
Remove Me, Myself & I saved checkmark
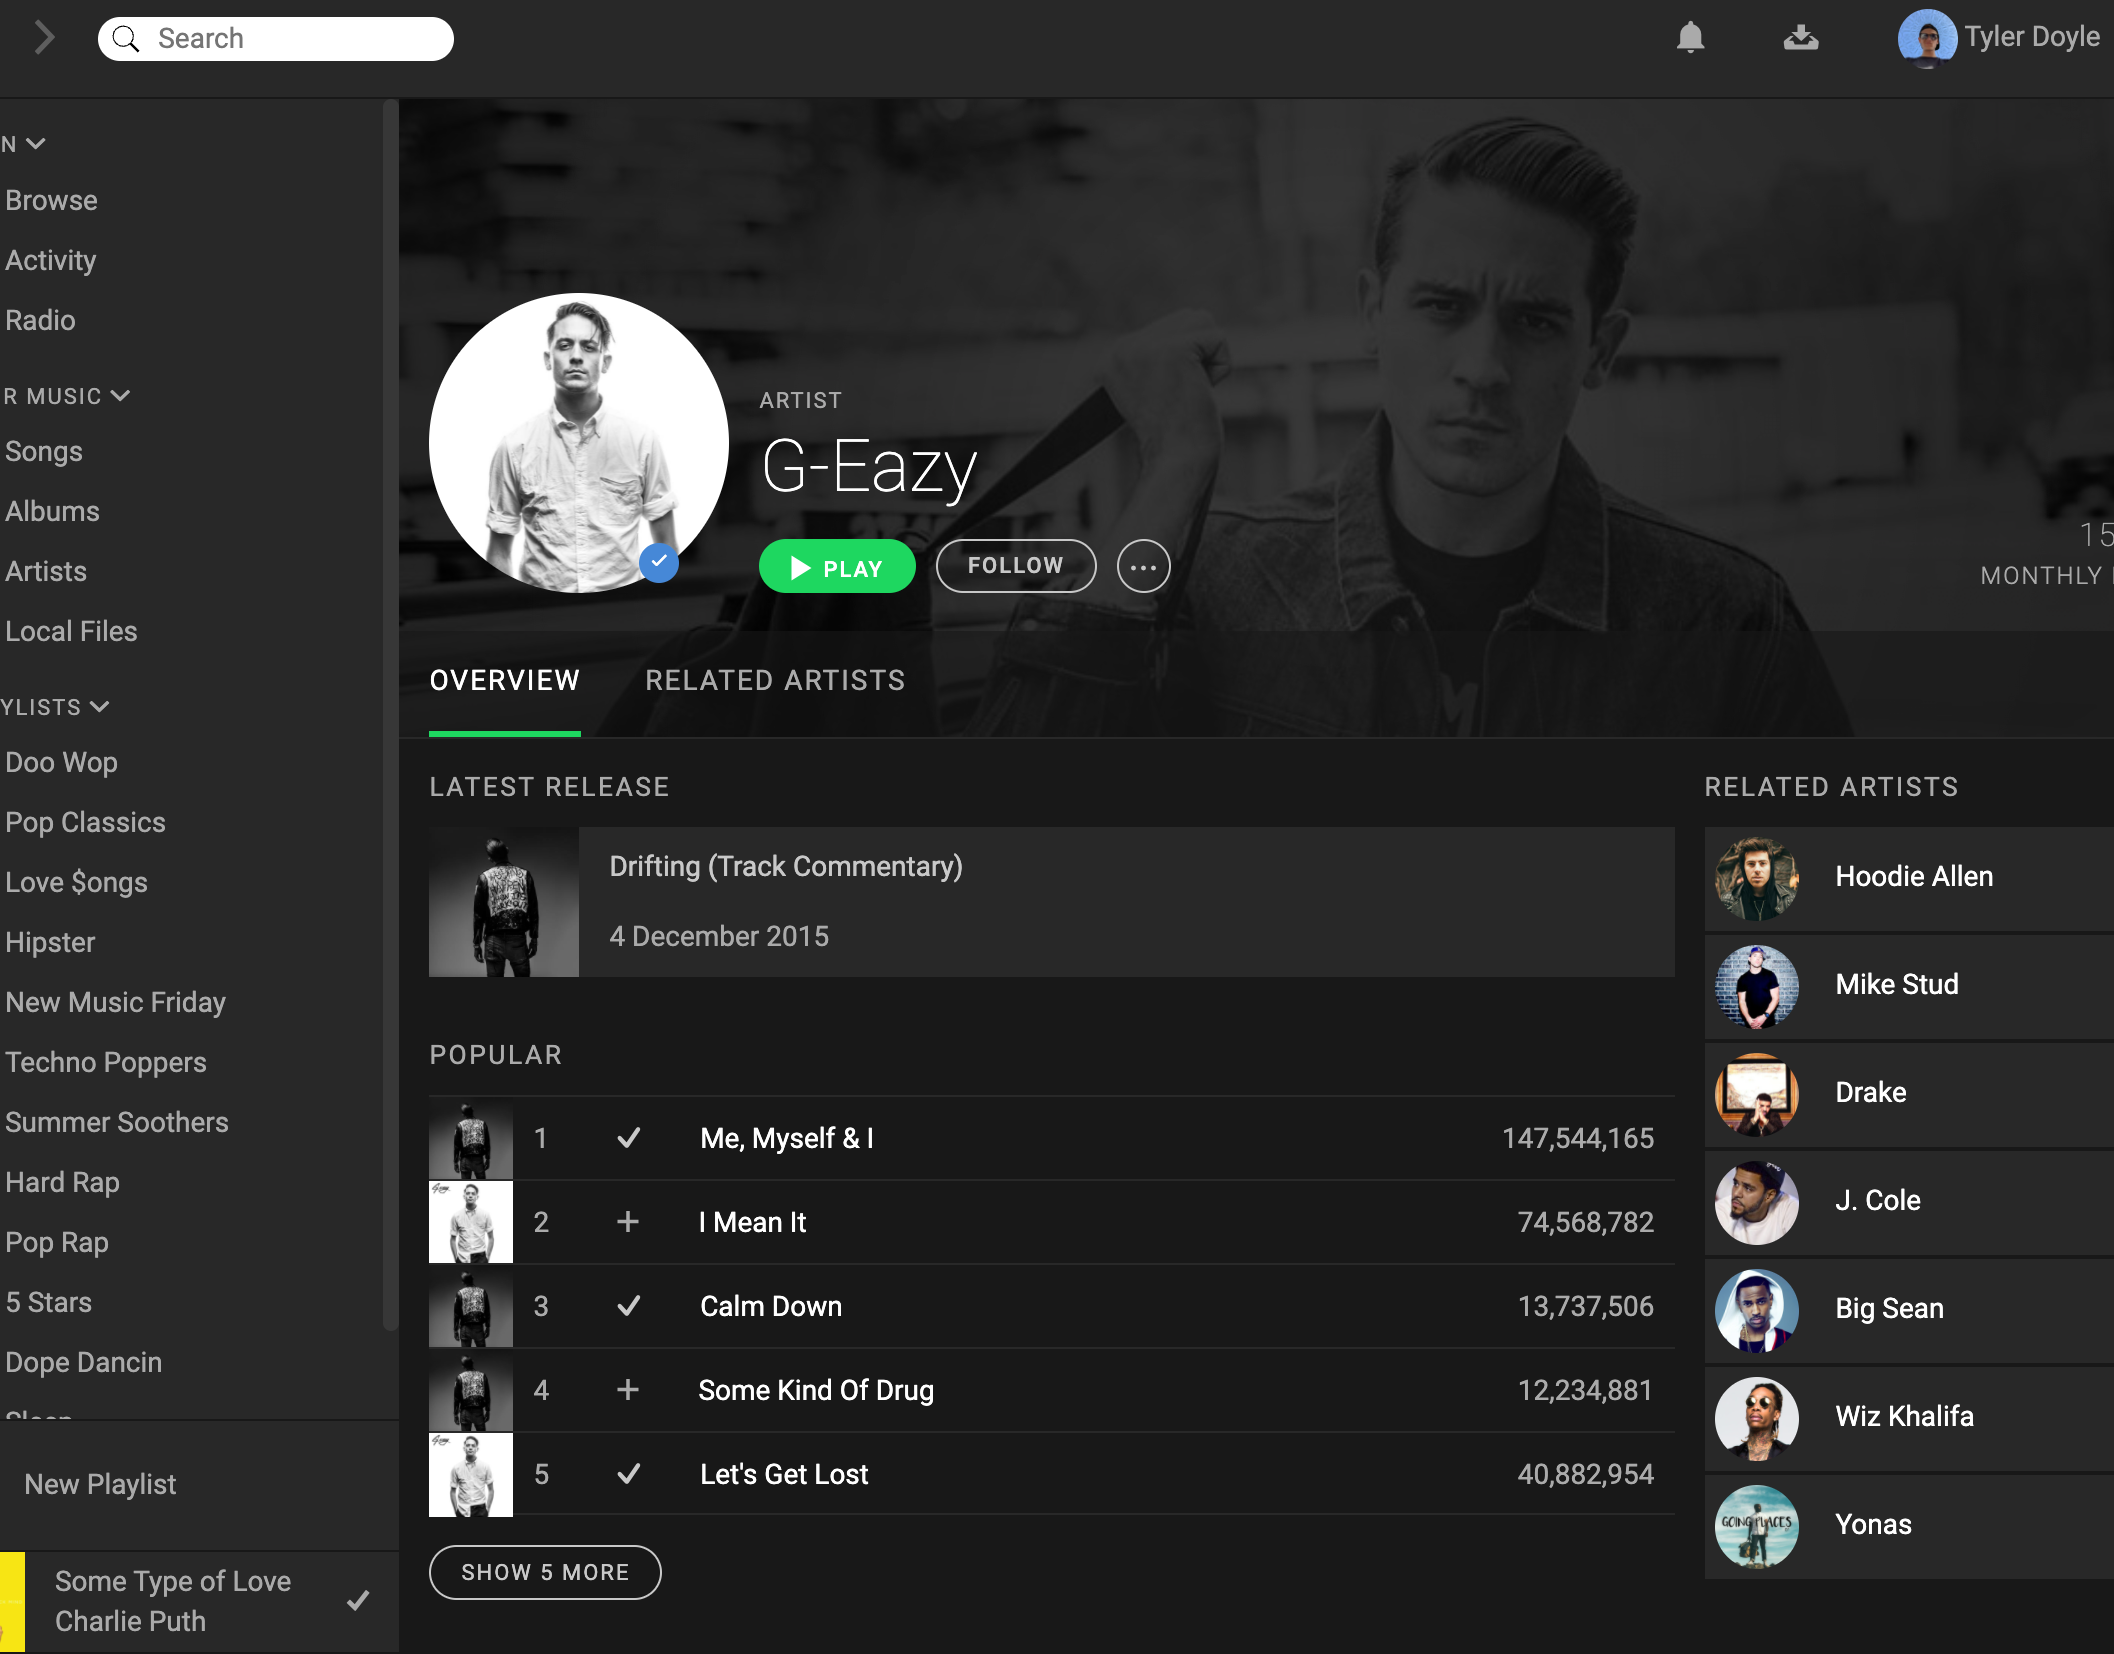tap(628, 1138)
